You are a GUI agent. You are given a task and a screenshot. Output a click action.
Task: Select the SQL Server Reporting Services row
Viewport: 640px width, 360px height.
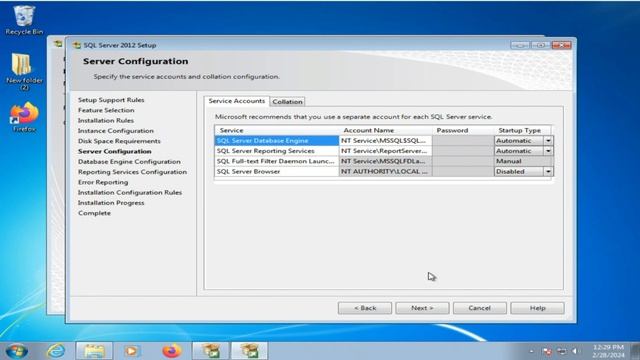coord(277,151)
